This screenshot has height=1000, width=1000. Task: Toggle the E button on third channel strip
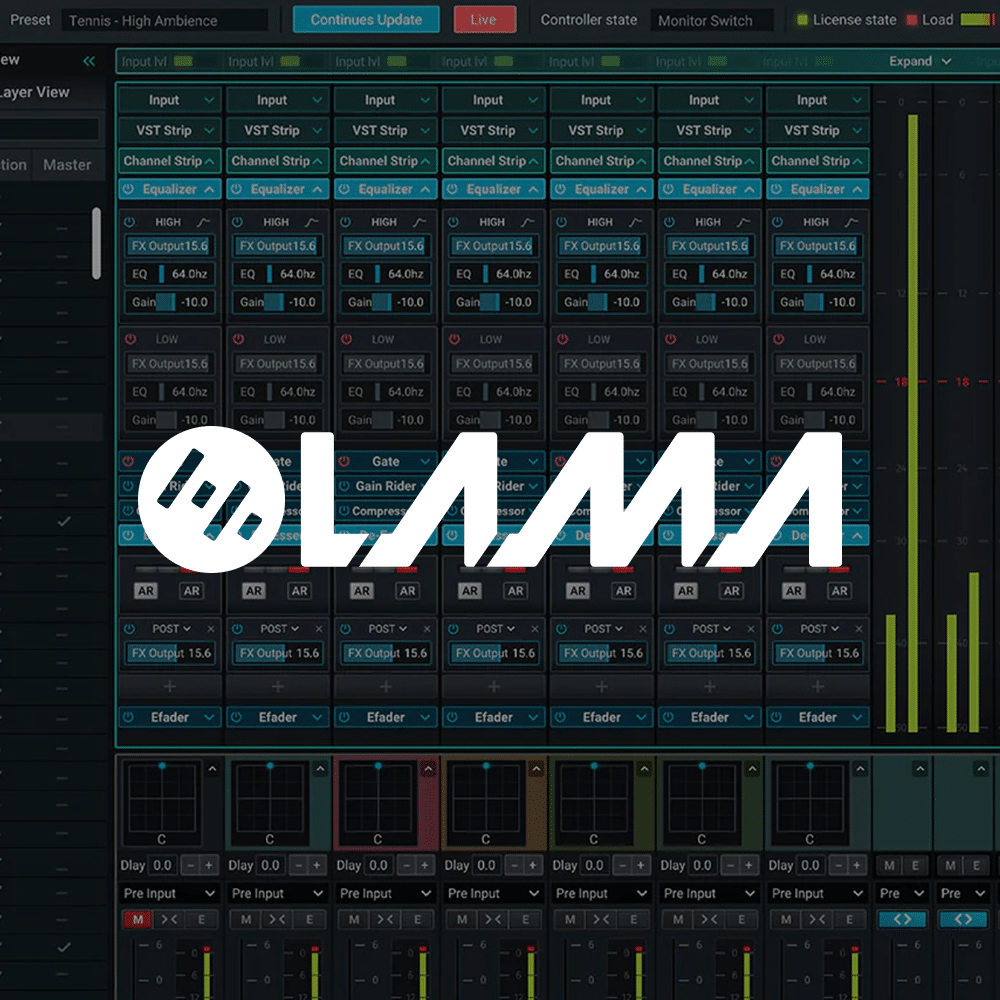417,919
